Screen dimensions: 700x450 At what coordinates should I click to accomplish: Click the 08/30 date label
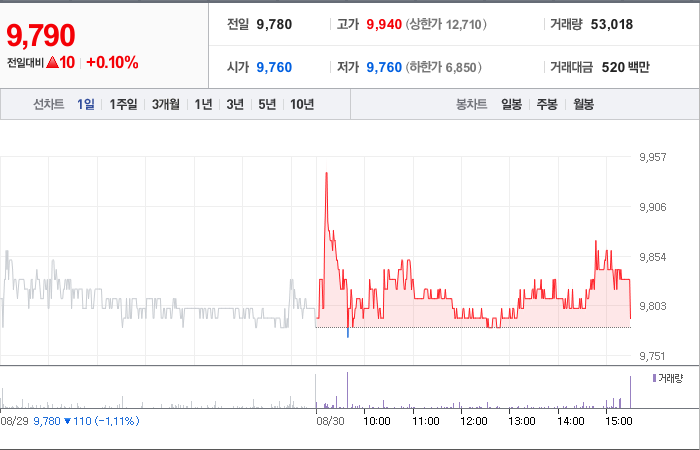(x=330, y=421)
